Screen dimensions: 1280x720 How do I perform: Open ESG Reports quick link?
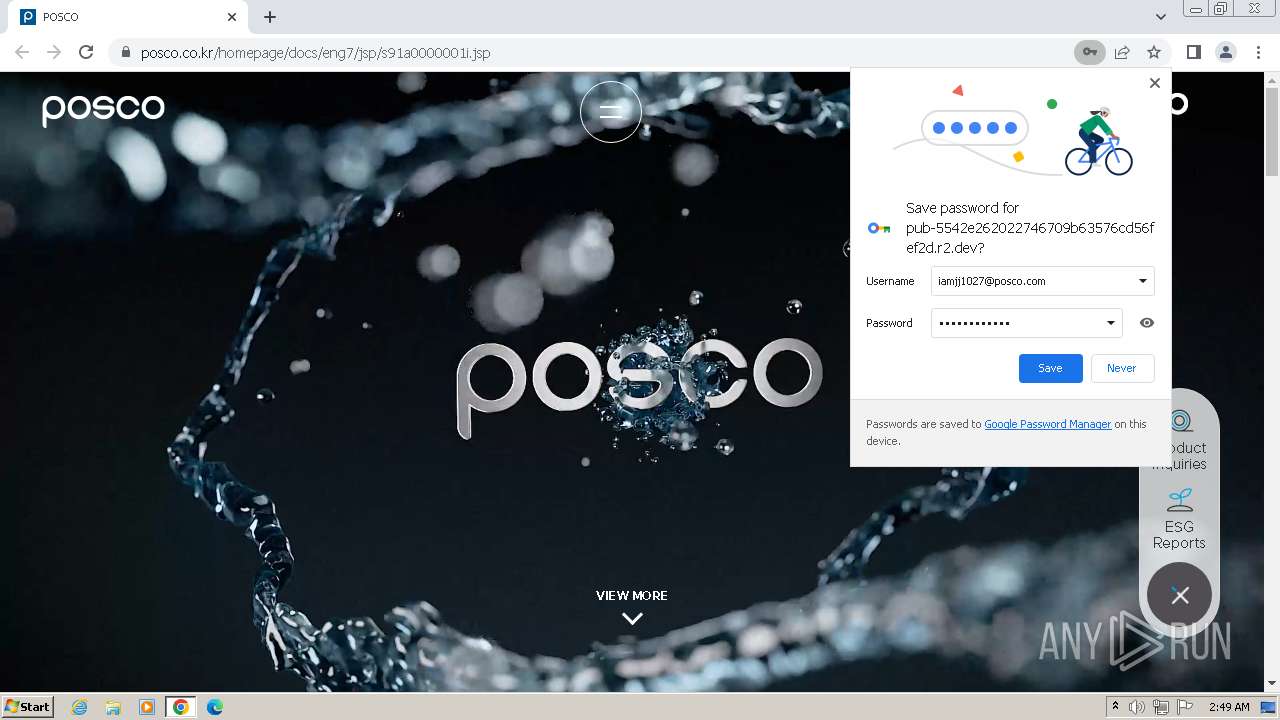pos(1179,519)
